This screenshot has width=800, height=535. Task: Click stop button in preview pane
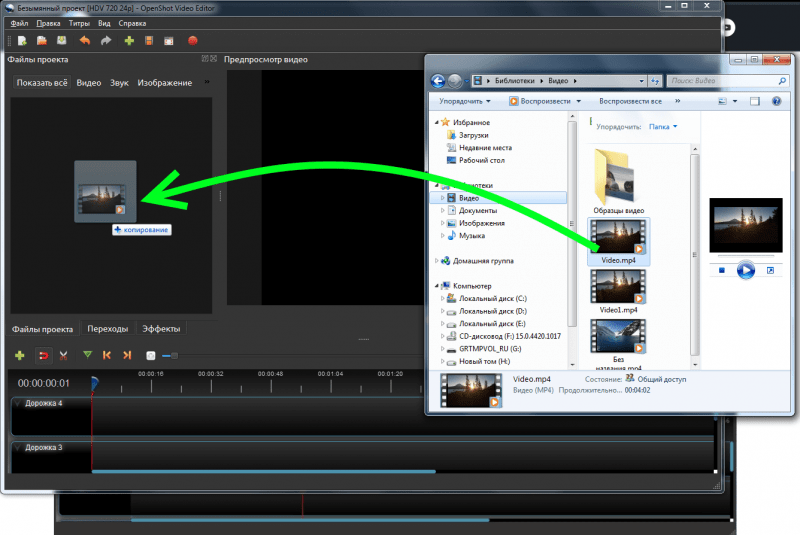[x=721, y=270]
